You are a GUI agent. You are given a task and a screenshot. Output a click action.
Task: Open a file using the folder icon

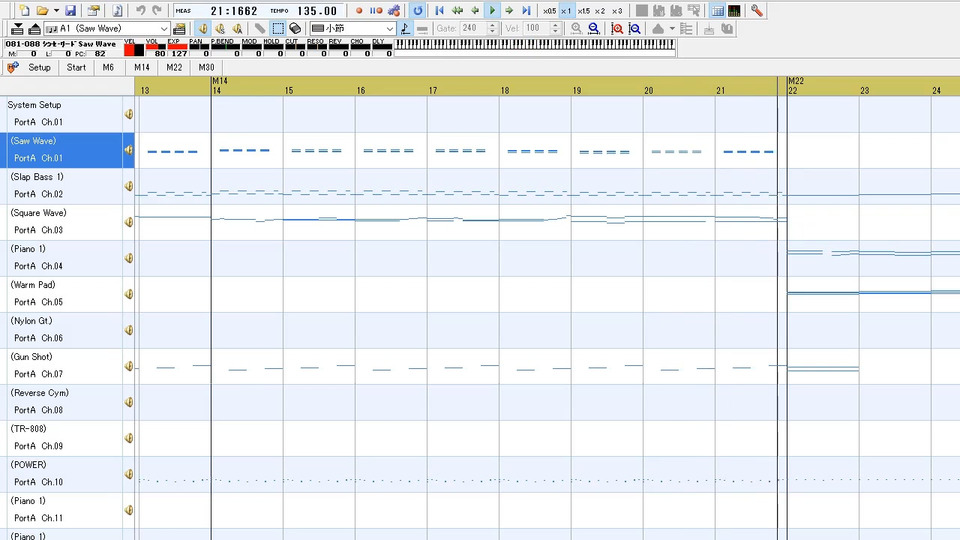click(42, 10)
